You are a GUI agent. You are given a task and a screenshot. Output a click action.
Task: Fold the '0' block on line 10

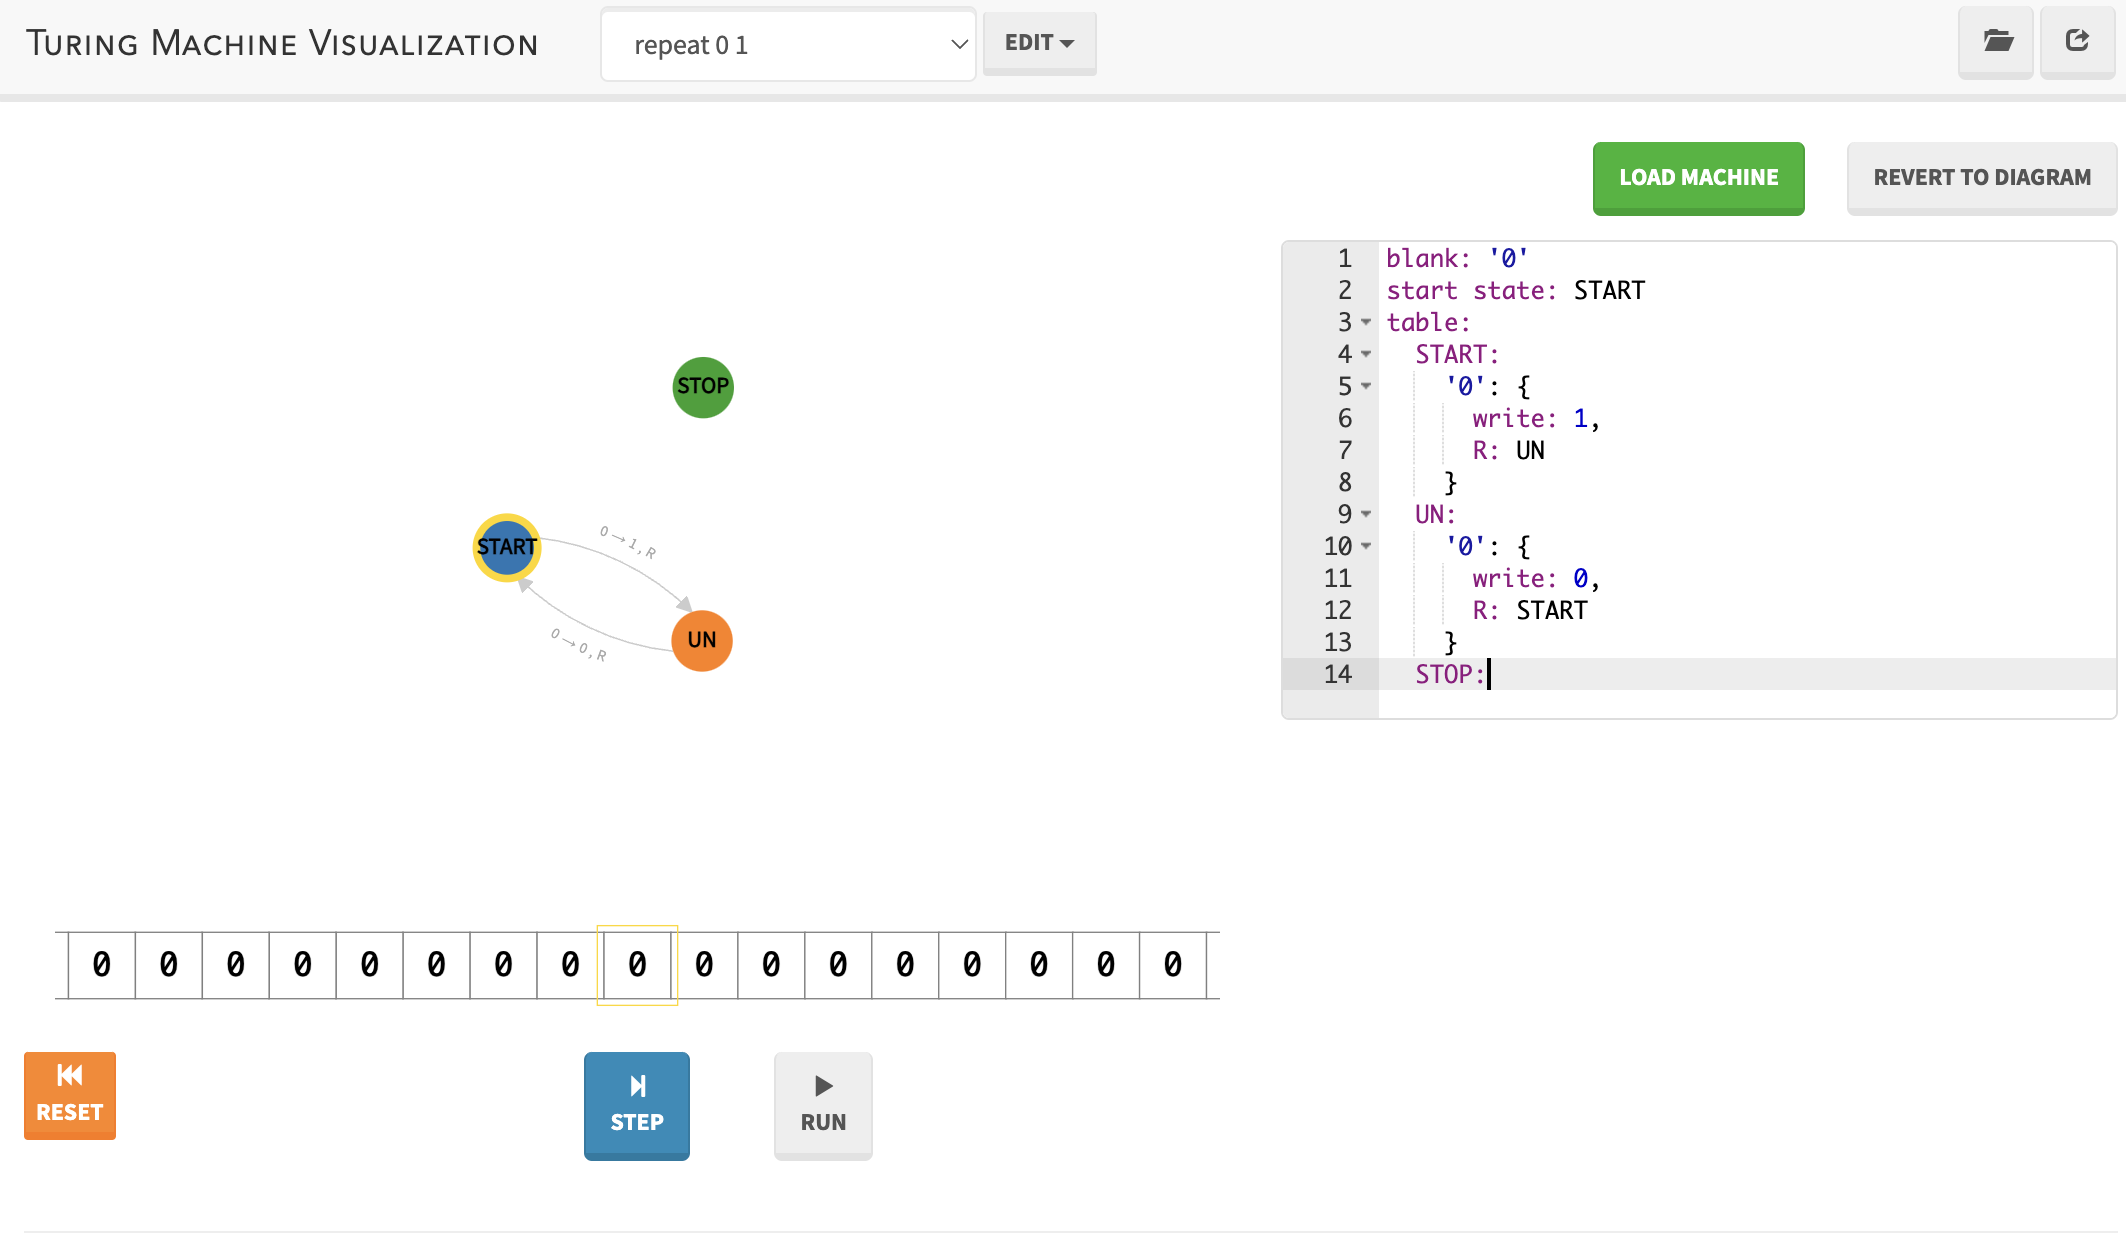click(x=1366, y=546)
